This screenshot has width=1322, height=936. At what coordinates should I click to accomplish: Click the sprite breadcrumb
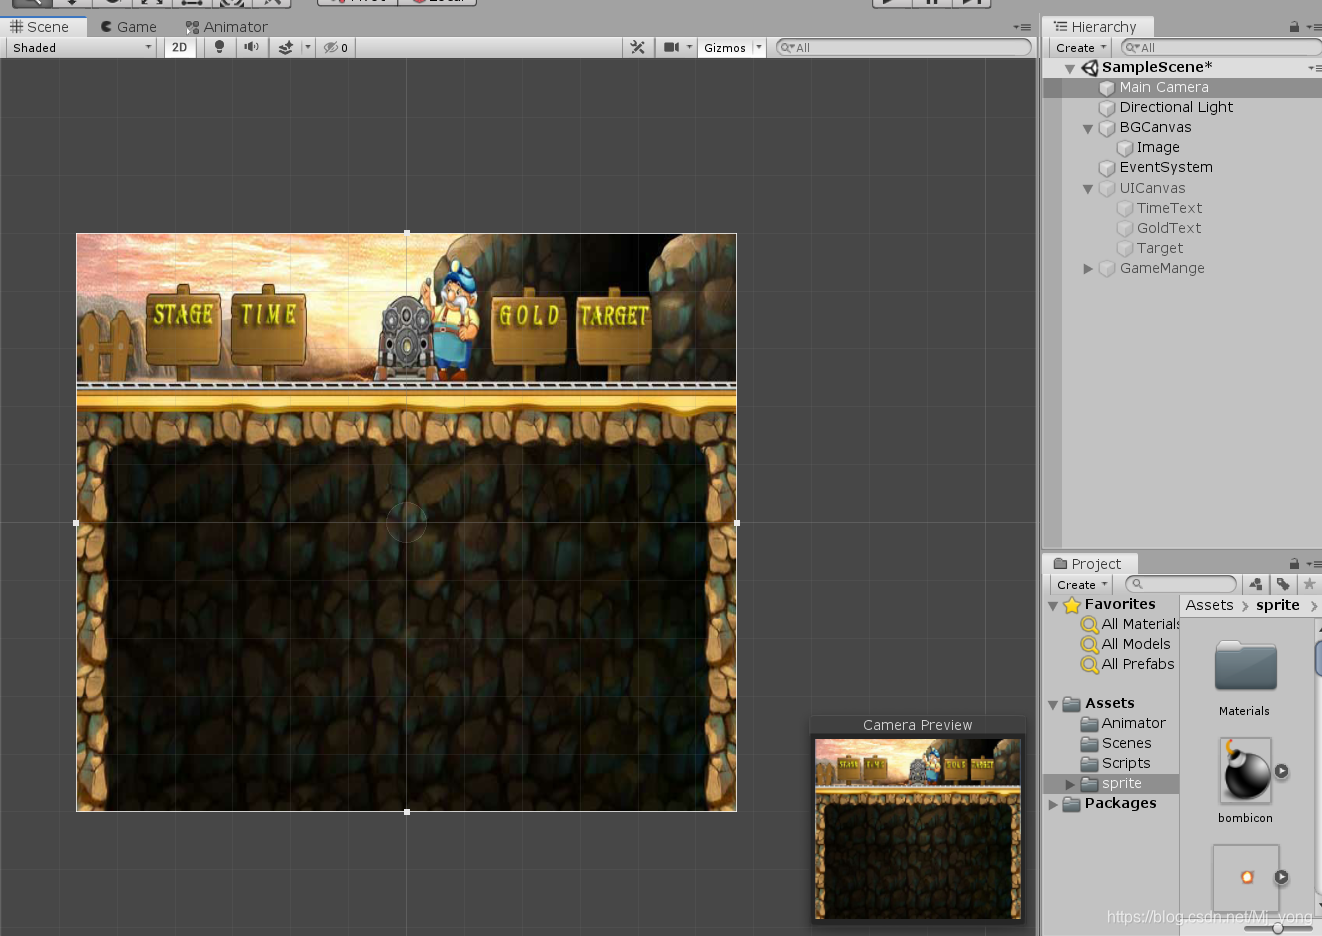tap(1278, 605)
